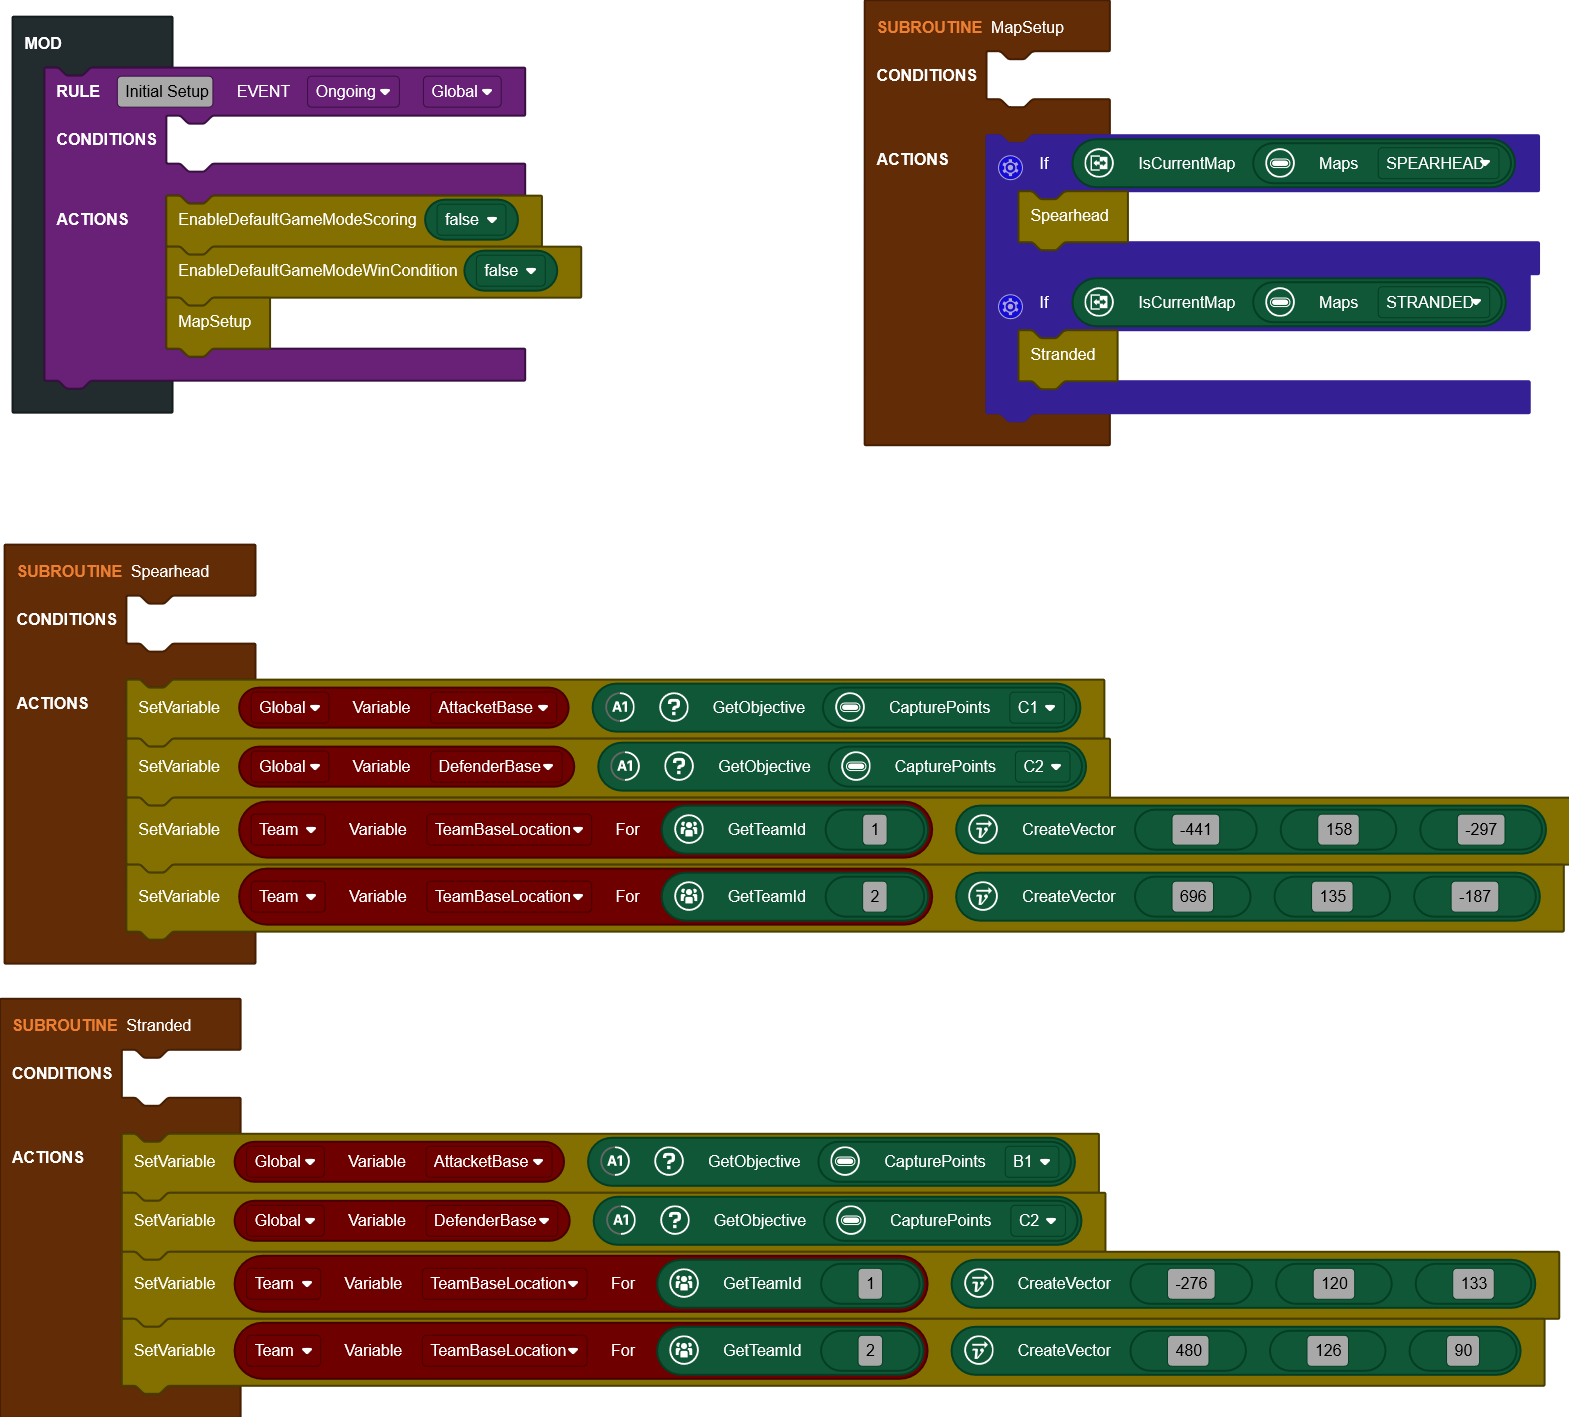The image size is (1569, 1417).
Task: Toggle EnableDefaultGameModeScoring false value
Action: point(470,220)
